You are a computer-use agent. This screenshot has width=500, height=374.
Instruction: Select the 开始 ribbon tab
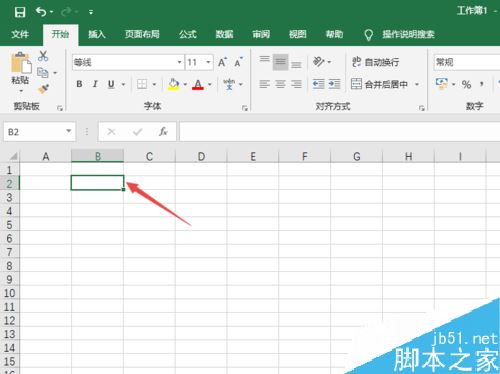(60, 34)
